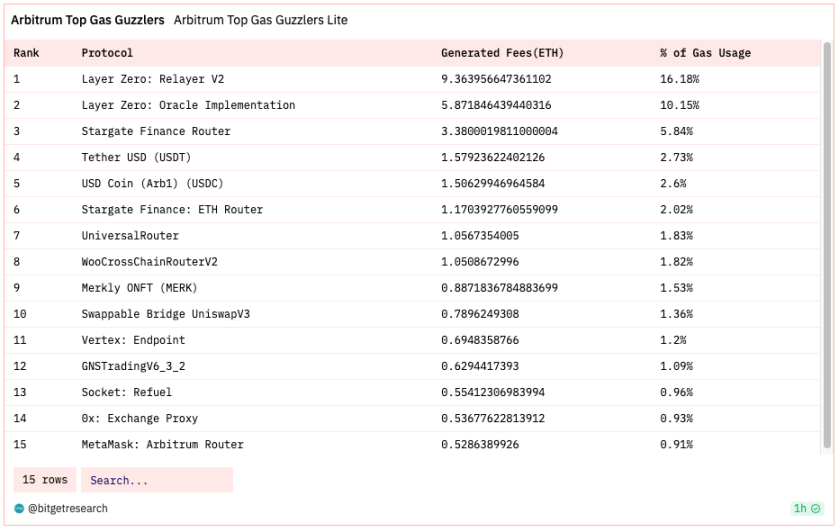Click the 1h refresh status checkmark icon
Screen dimensions: 839x532
[815, 508]
